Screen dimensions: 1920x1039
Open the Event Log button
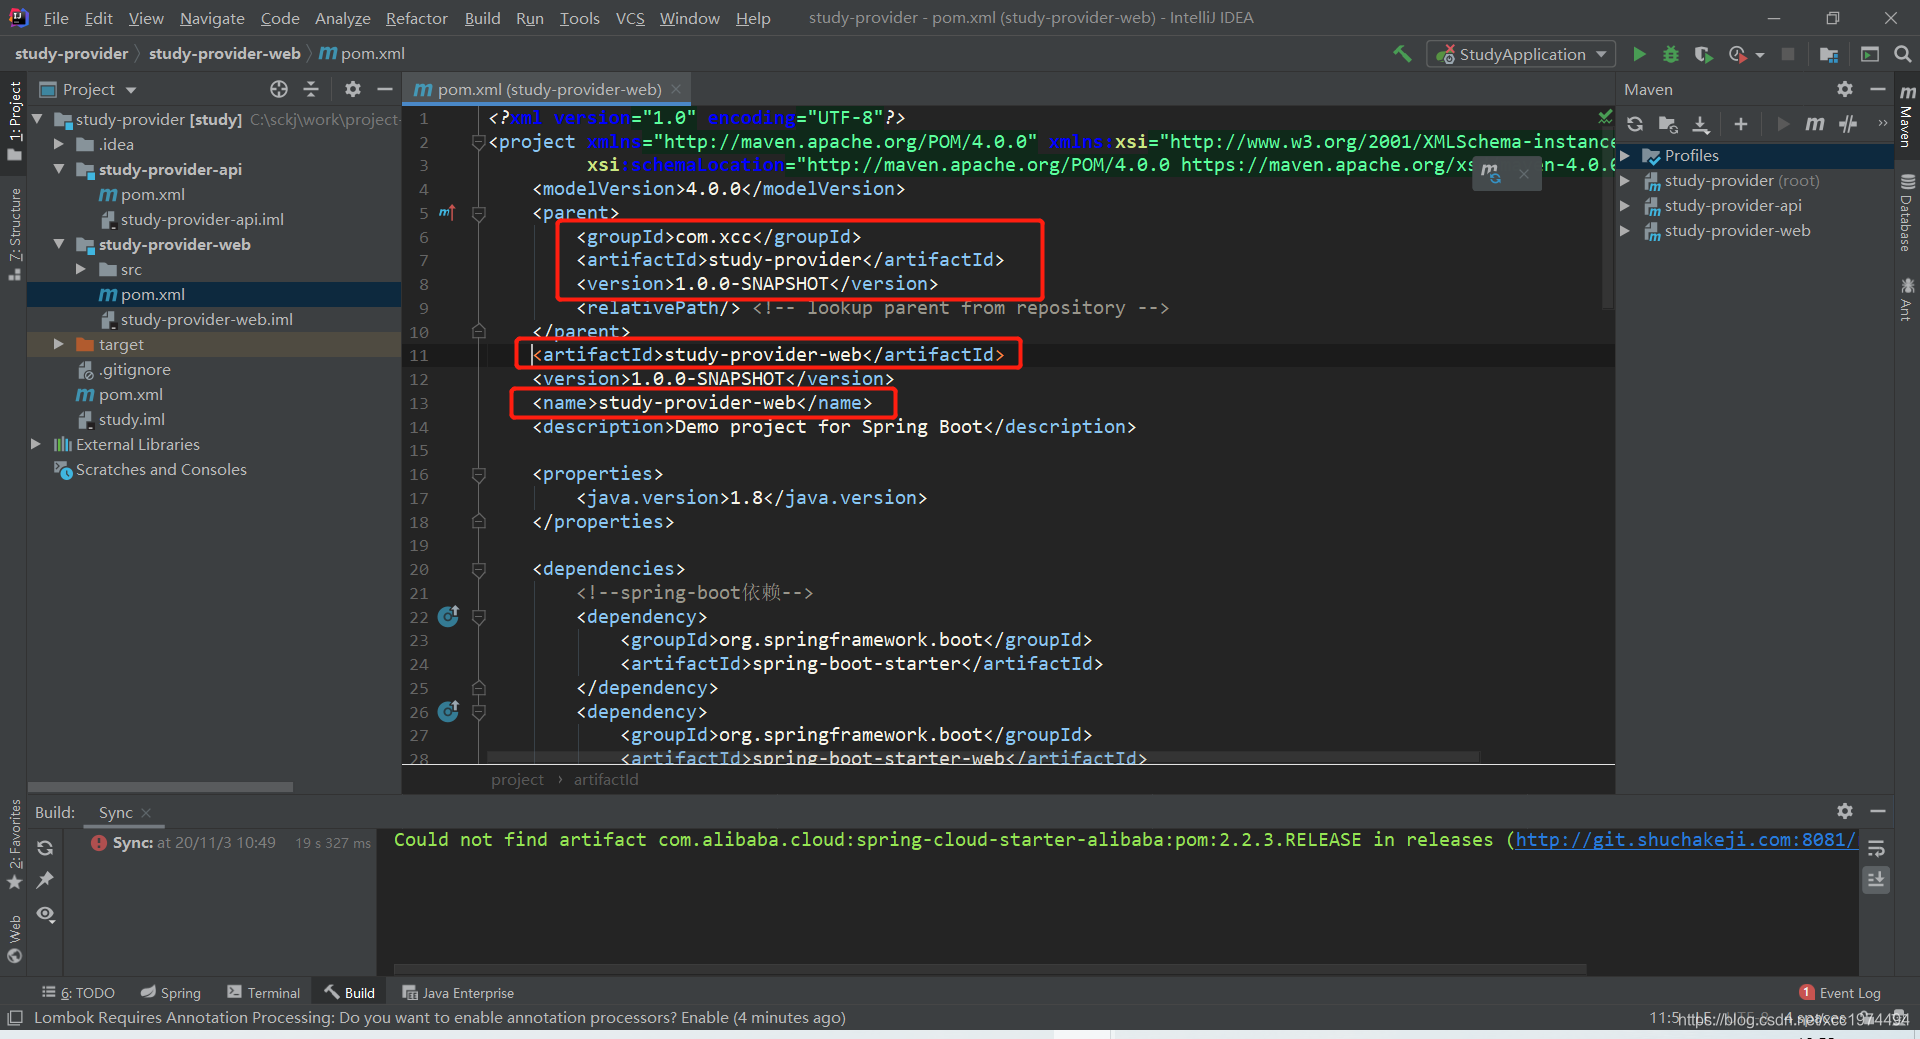tap(1840, 993)
